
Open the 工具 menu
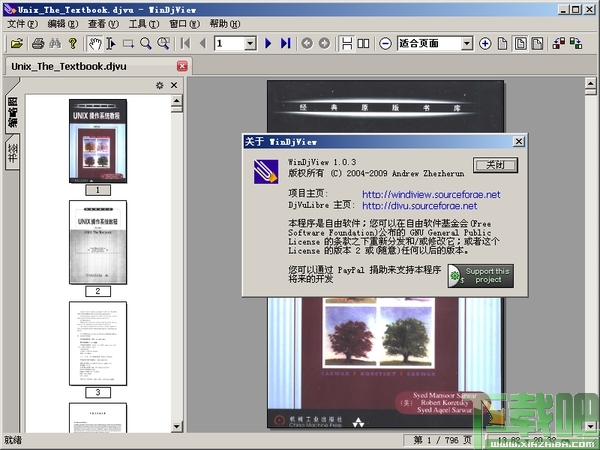[x=144, y=24]
